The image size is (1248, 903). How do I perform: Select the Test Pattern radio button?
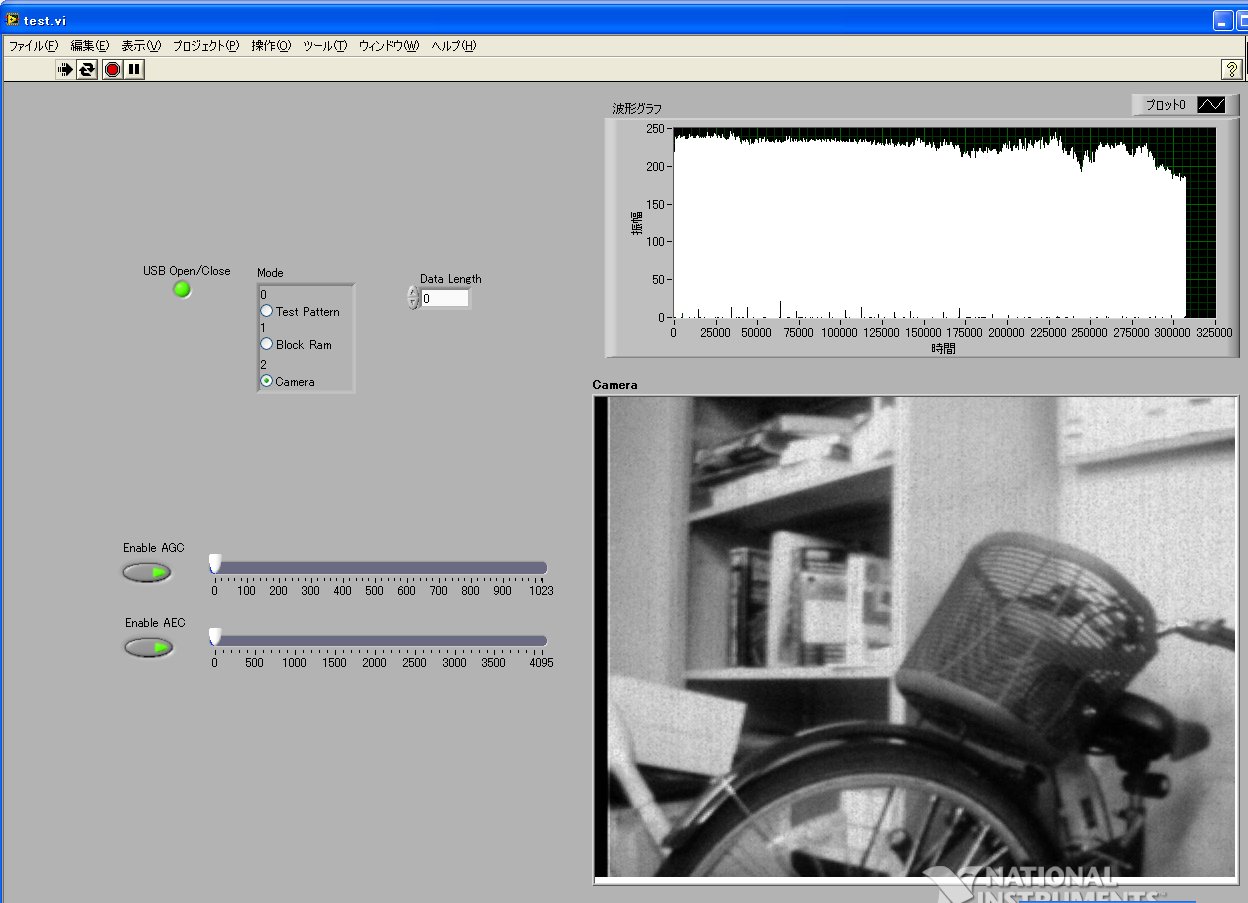pos(267,311)
